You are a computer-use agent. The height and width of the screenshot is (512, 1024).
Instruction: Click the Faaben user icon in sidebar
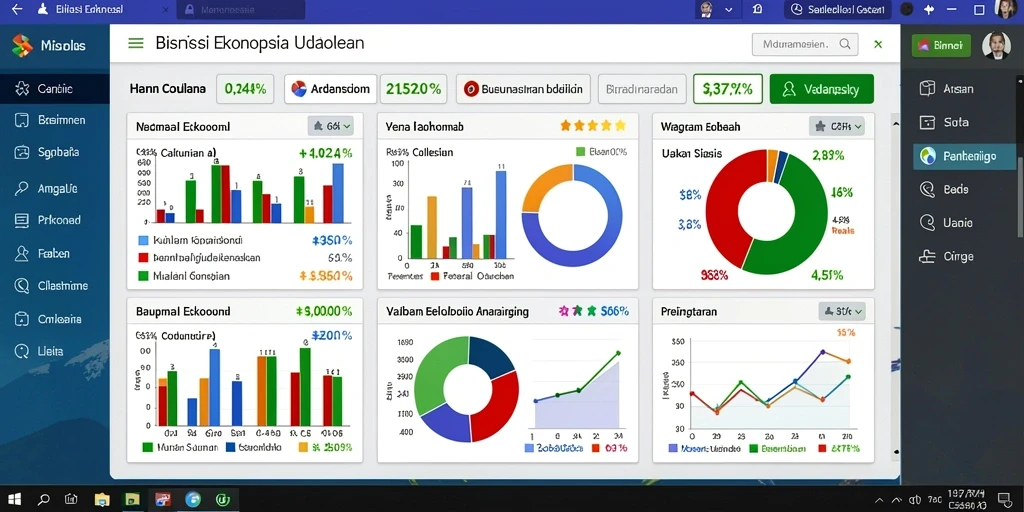[22, 253]
